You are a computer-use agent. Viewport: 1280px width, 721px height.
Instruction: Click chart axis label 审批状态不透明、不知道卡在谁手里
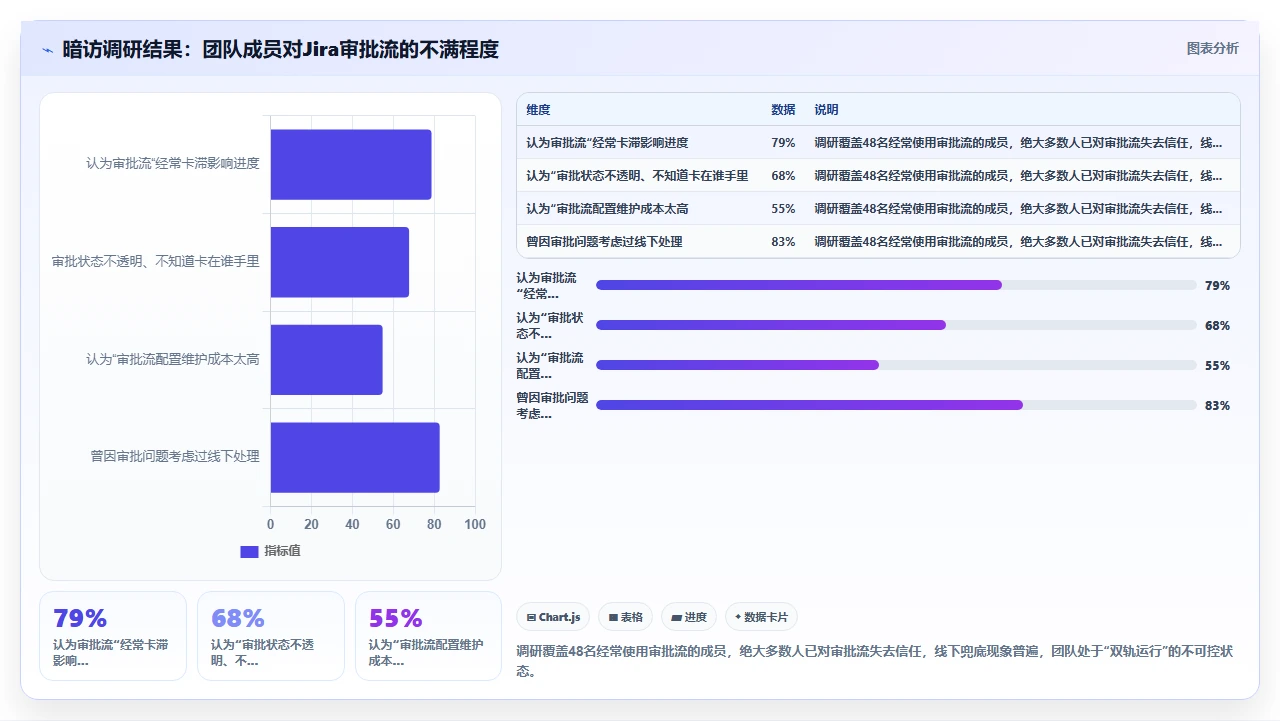pos(156,262)
